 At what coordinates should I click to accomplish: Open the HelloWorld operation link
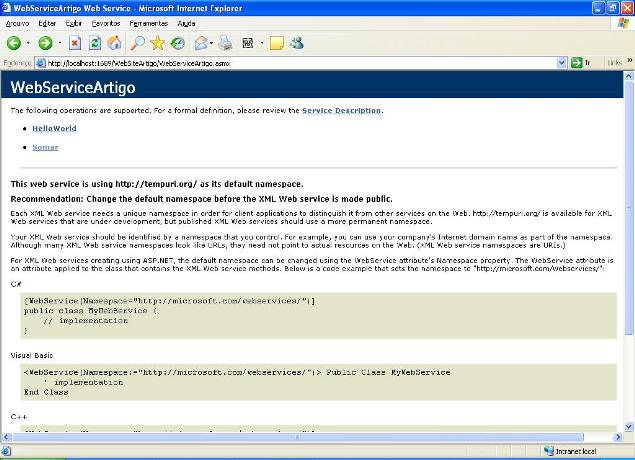54,128
